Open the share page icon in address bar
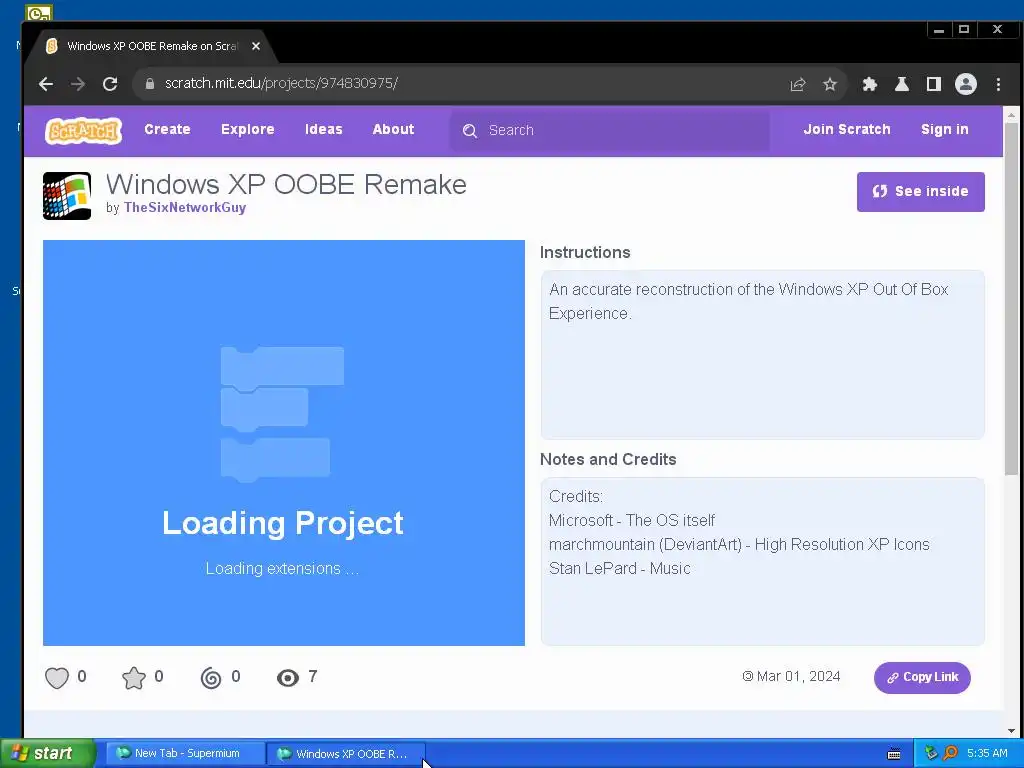 (x=797, y=84)
